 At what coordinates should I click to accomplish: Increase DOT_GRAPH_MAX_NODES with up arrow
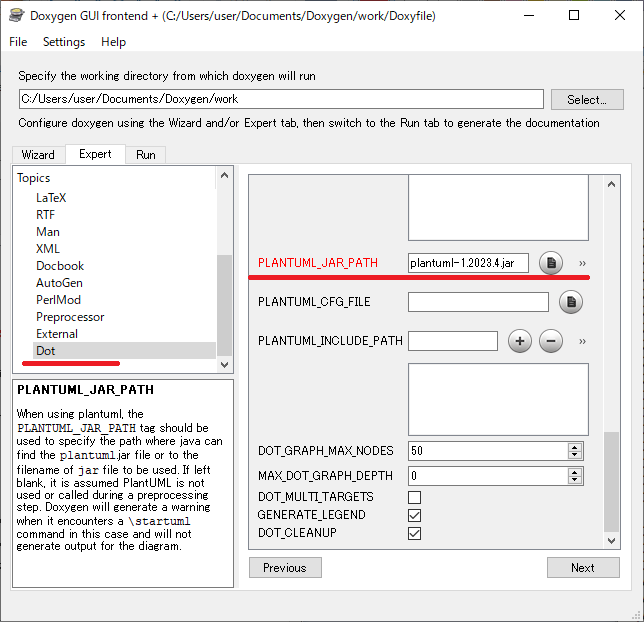pos(575,446)
